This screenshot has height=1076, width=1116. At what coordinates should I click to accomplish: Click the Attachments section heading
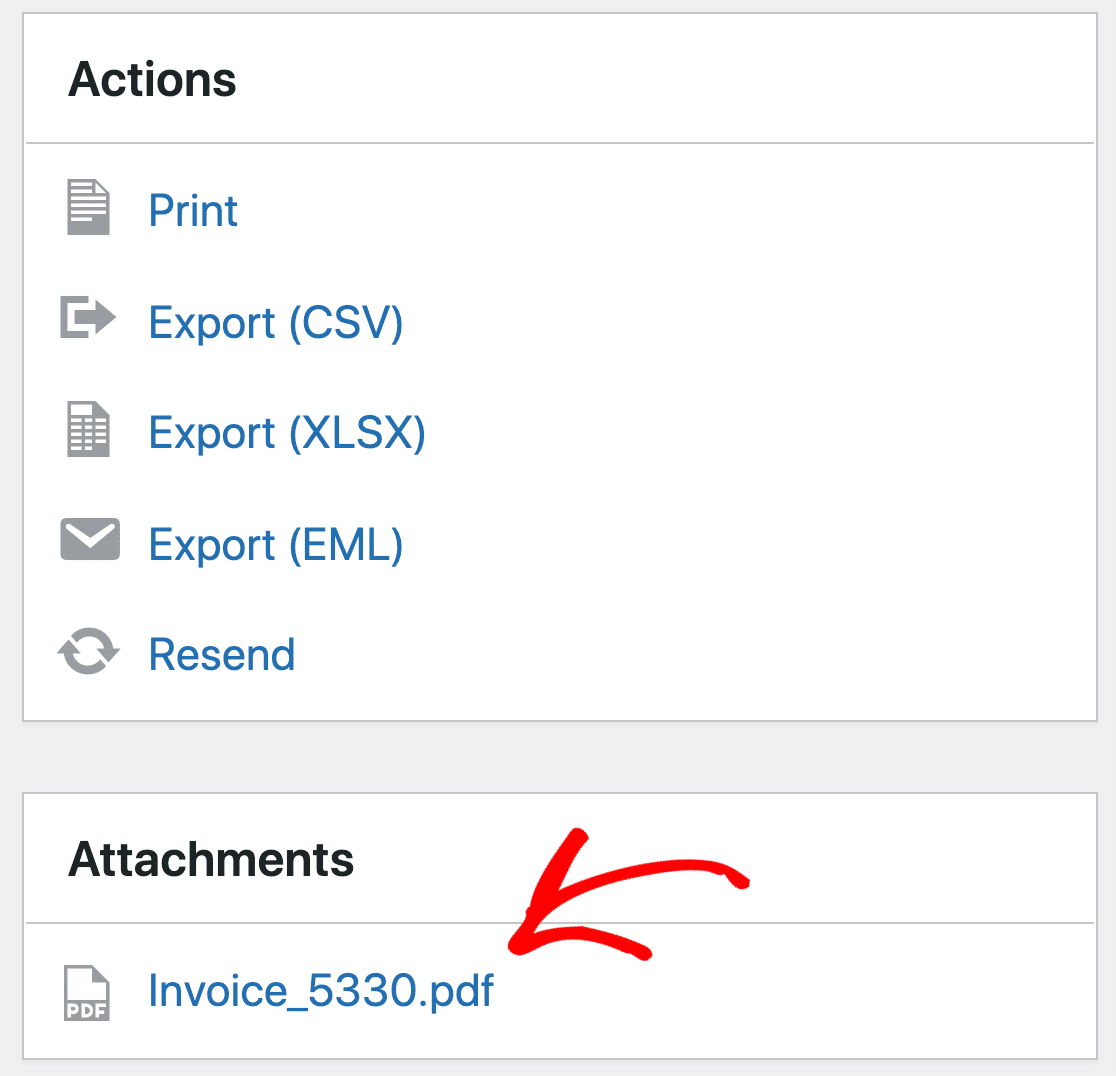tap(211, 858)
